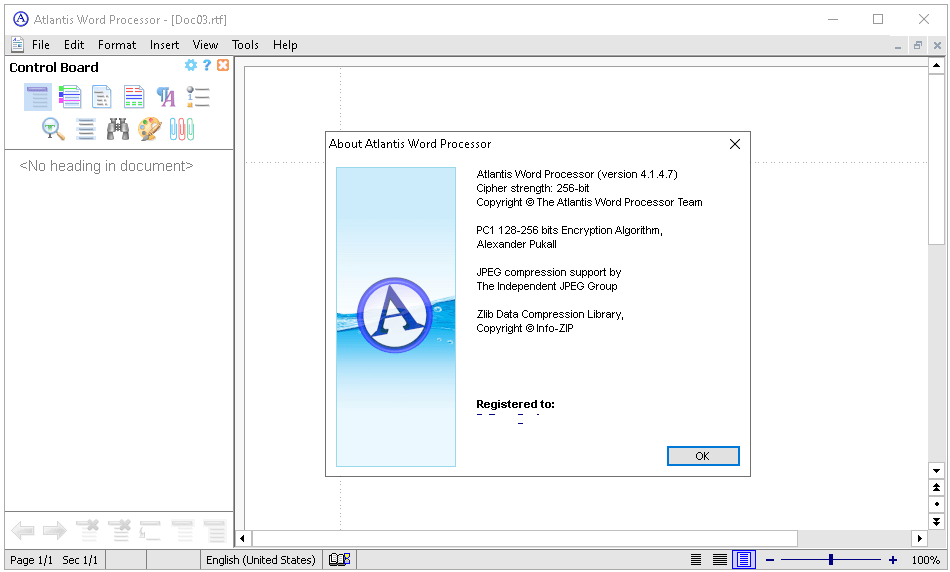The width and height of the screenshot is (950, 572).
Task: Click the 'Registered to:' label in dialog
Action: click(x=515, y=404)
